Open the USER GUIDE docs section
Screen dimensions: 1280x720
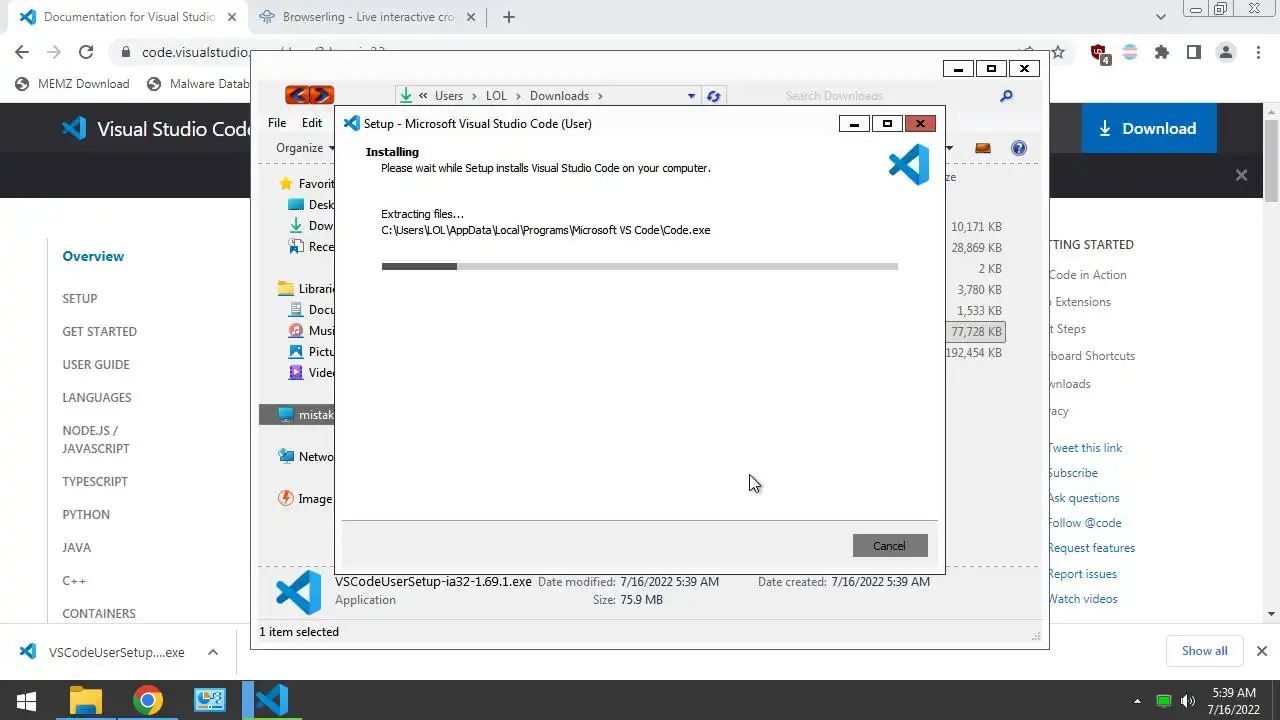pos(96,364)
